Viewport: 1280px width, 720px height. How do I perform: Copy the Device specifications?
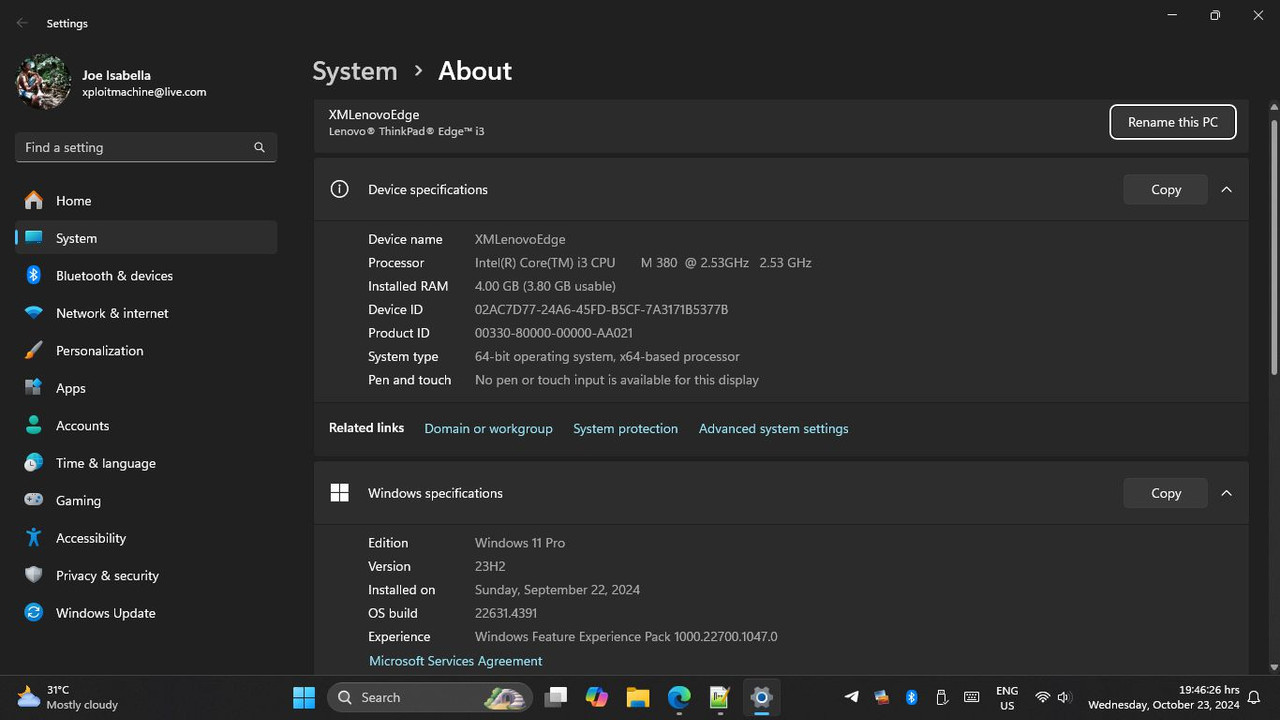[1165, 190]
